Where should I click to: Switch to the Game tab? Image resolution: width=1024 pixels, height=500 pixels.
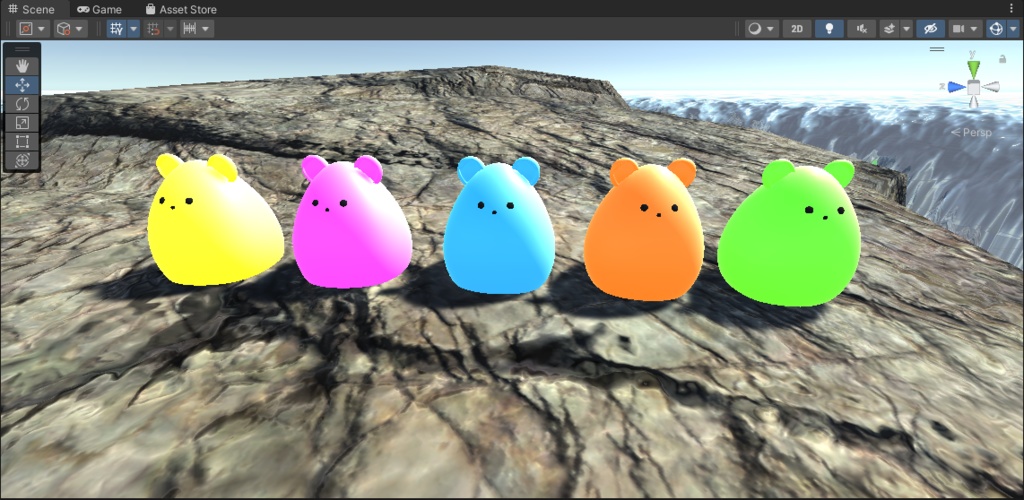tap(99, 9)
